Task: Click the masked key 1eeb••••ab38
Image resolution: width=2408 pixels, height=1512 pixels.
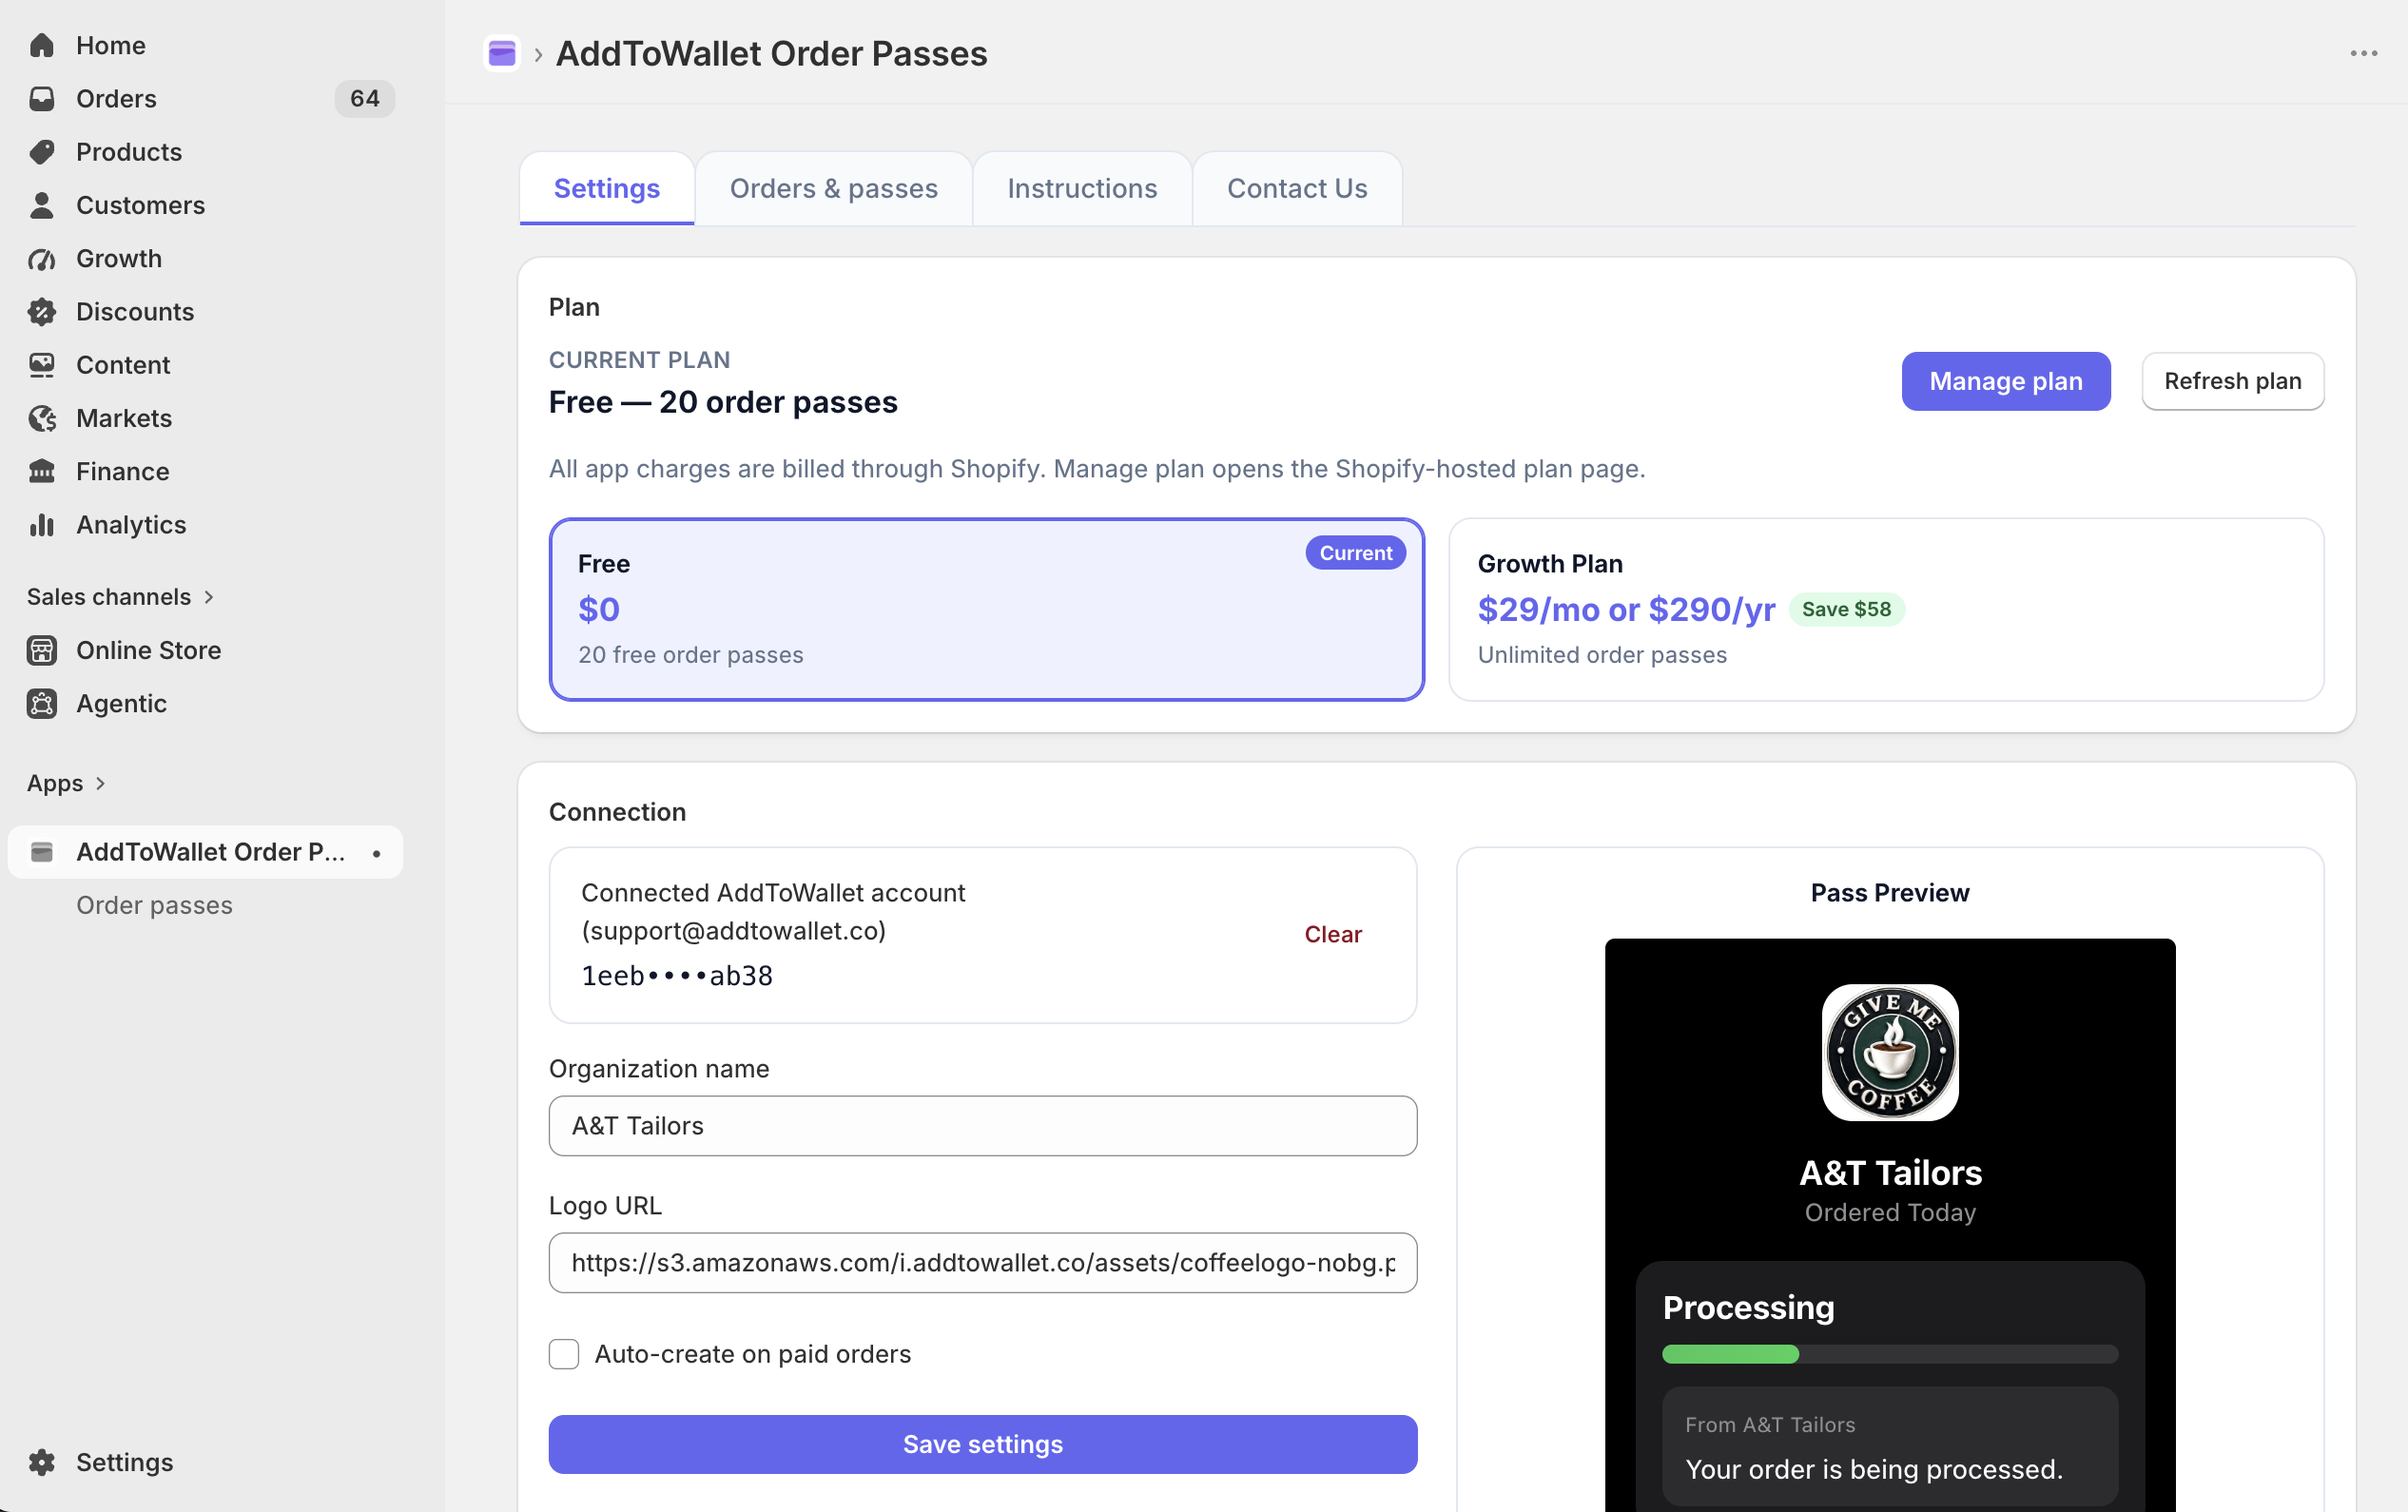Action: pos(677,976)
